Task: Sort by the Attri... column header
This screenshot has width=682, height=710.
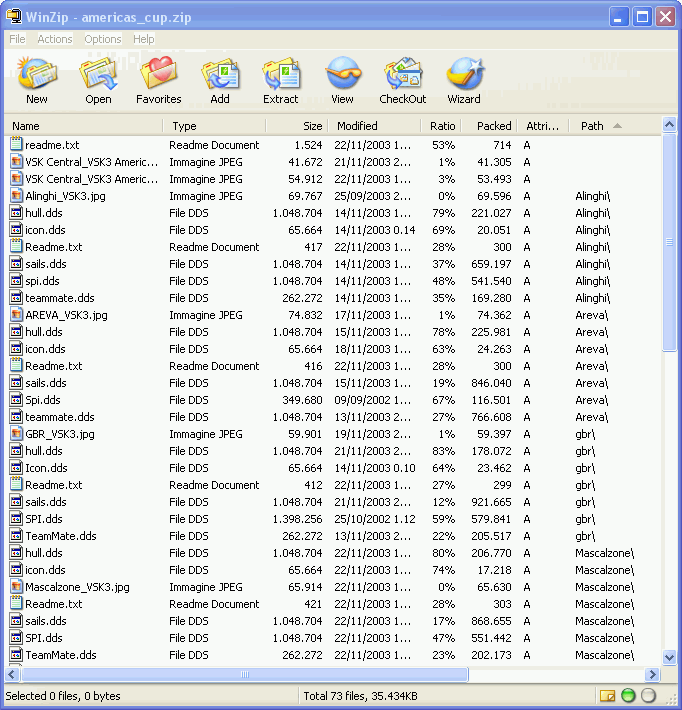Action: [543, 126]
